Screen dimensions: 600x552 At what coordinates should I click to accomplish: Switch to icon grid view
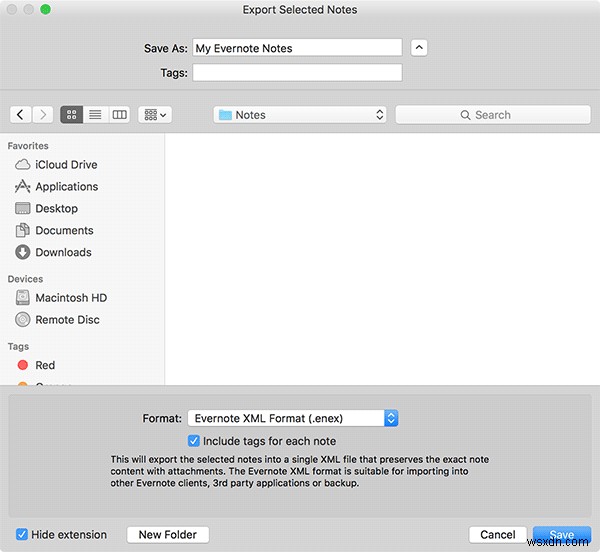point(72,115)
